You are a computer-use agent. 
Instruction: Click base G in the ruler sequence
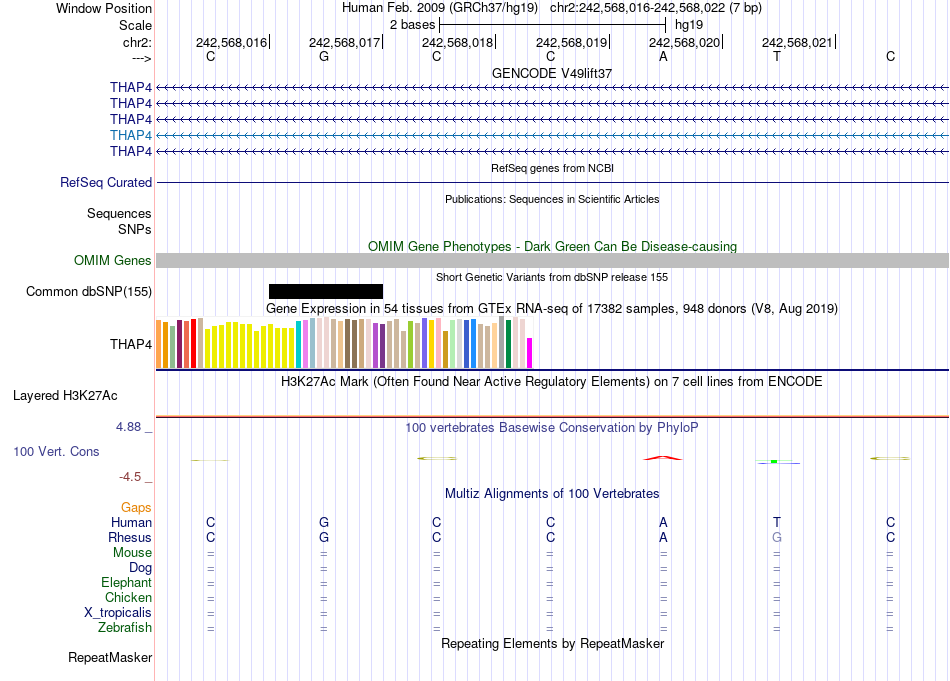coord(324,56)
